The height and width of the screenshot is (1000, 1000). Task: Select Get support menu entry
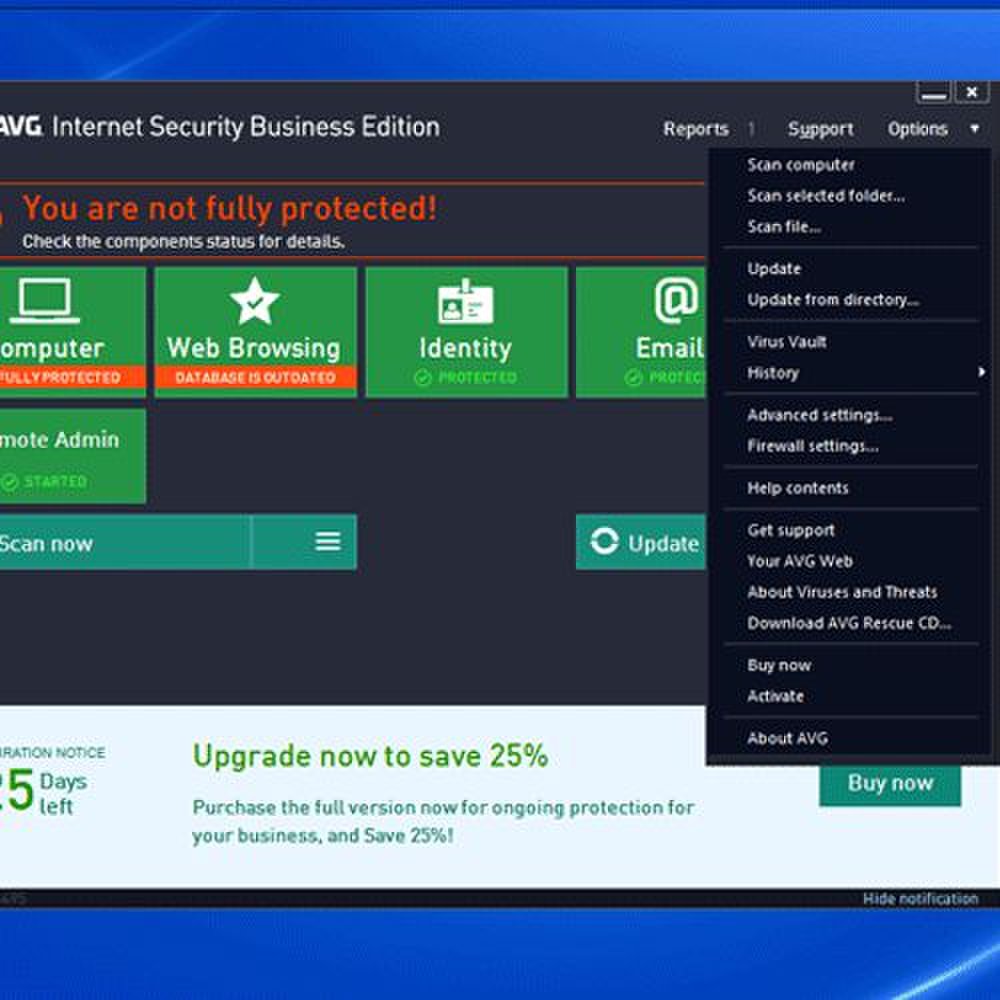(791, 531)
